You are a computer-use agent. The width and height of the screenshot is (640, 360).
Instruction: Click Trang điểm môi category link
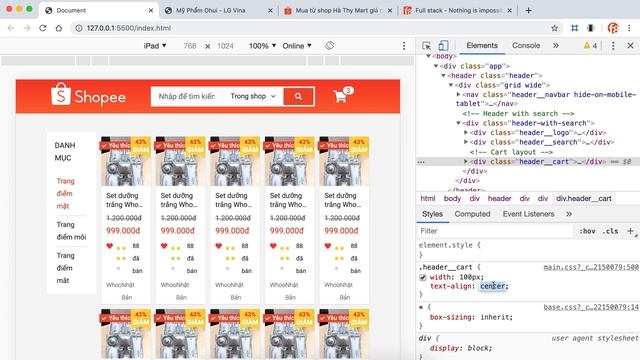(x=71, y=231)
